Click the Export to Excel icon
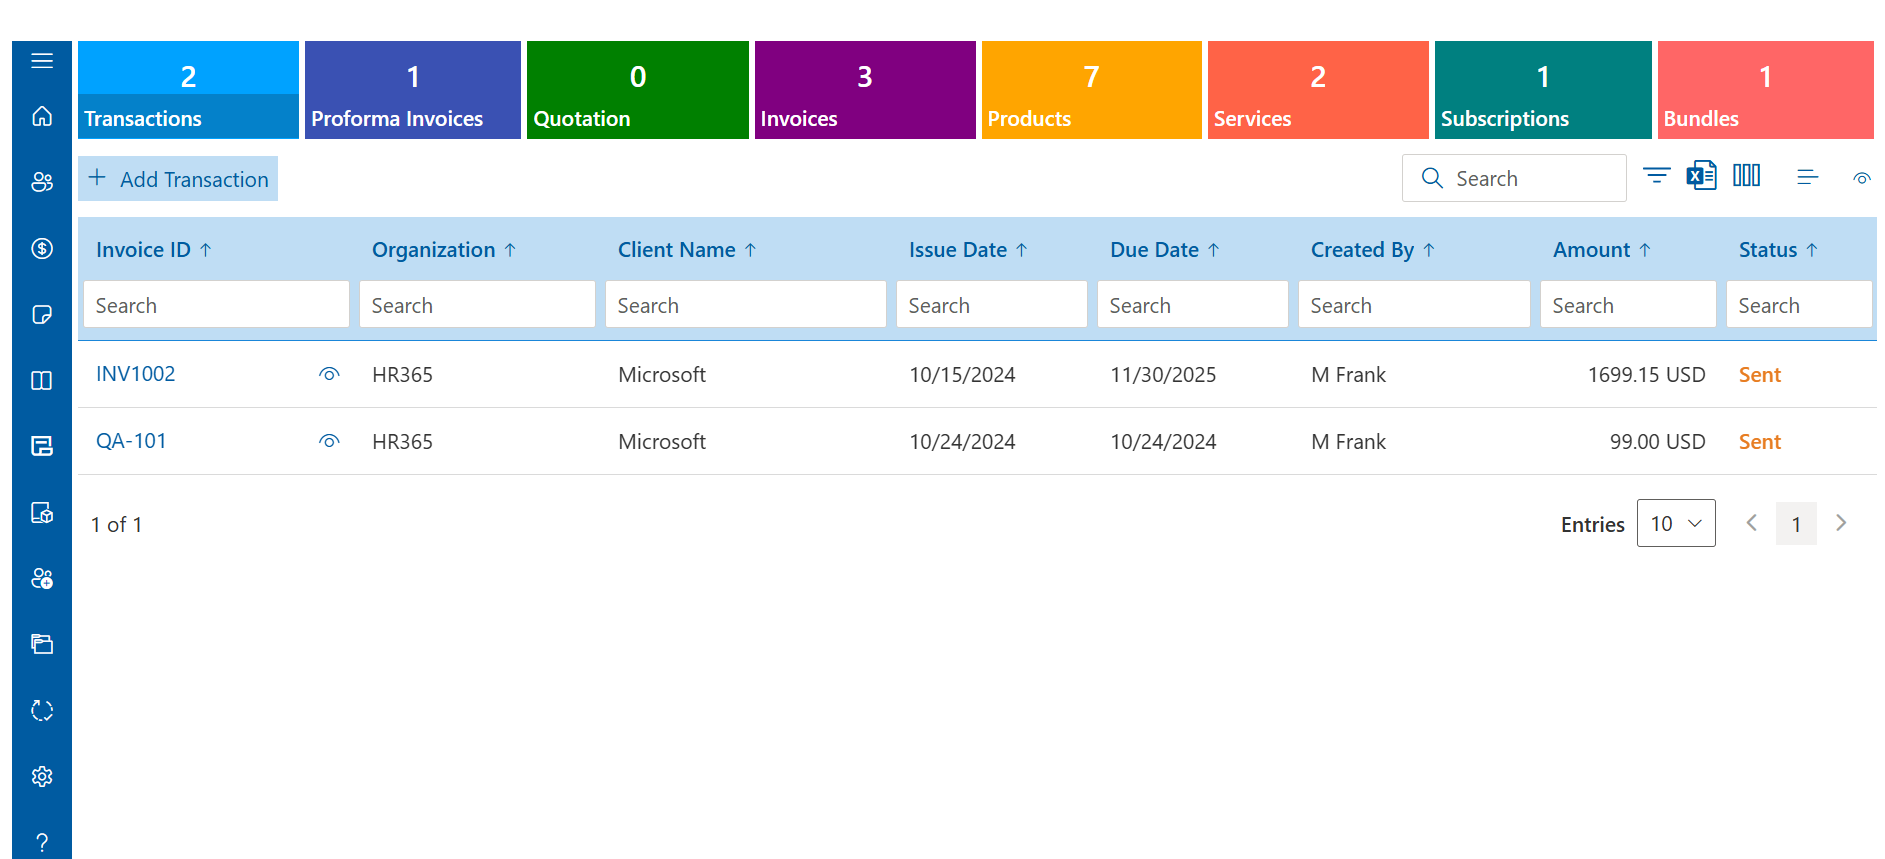Screen dimensions: 1885x859 coord(1701,176)
